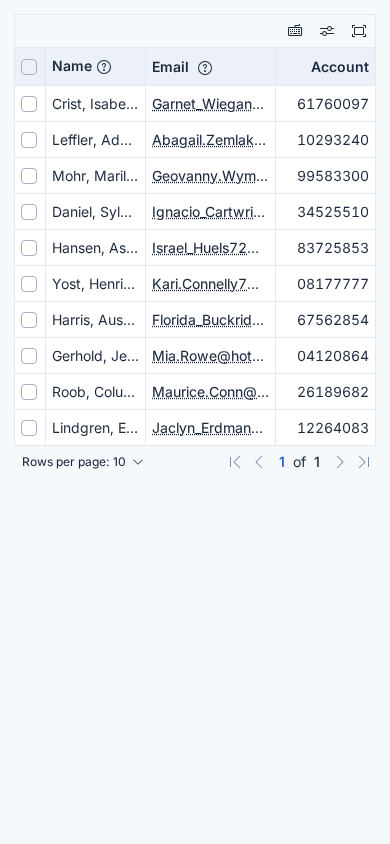Viewport: 390px width, 844px height.
Task: Click the help icon beside Name header
Action: click(x=104, y=67)
